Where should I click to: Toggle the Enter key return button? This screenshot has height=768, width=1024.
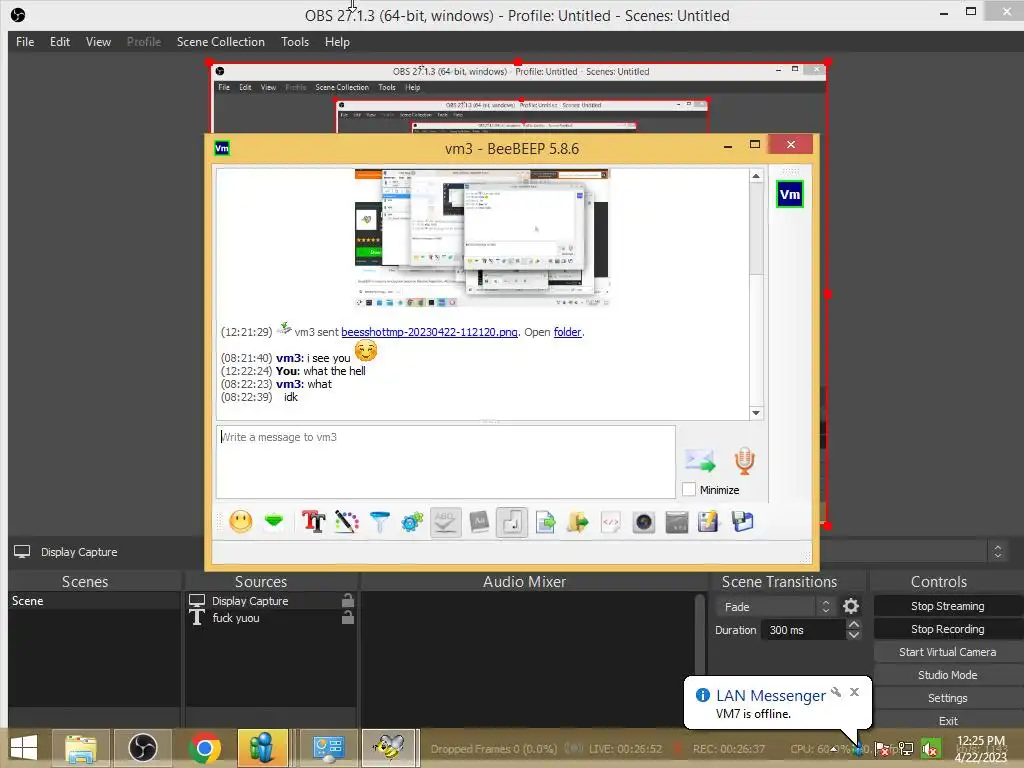click(512, 522)
